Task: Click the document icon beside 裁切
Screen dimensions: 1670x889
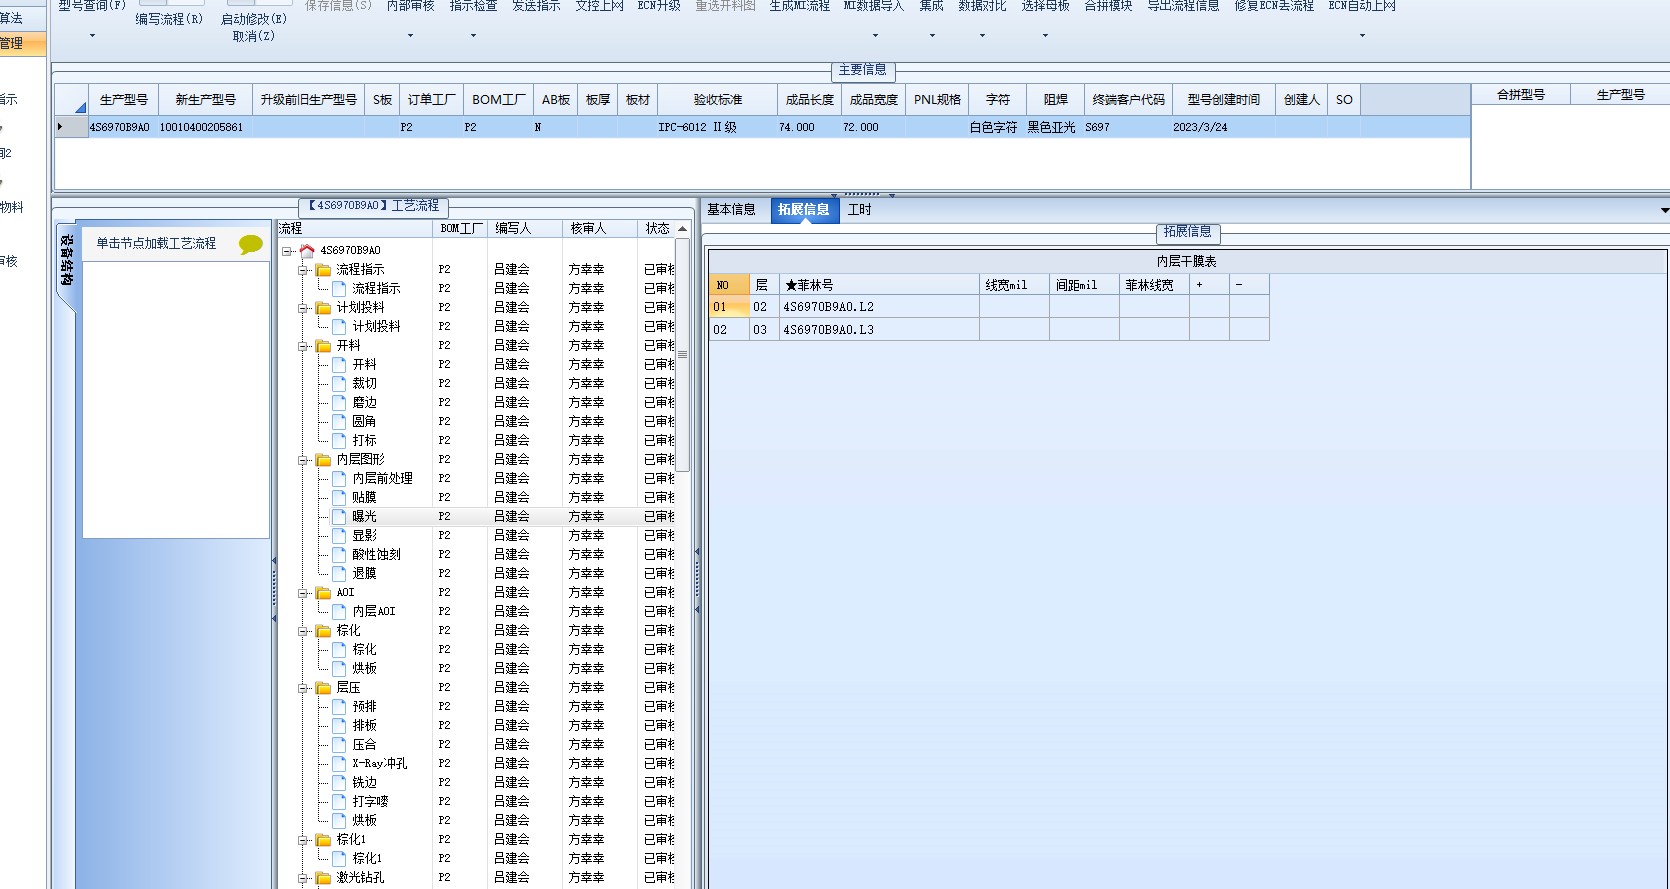Action: click(339, 384)
